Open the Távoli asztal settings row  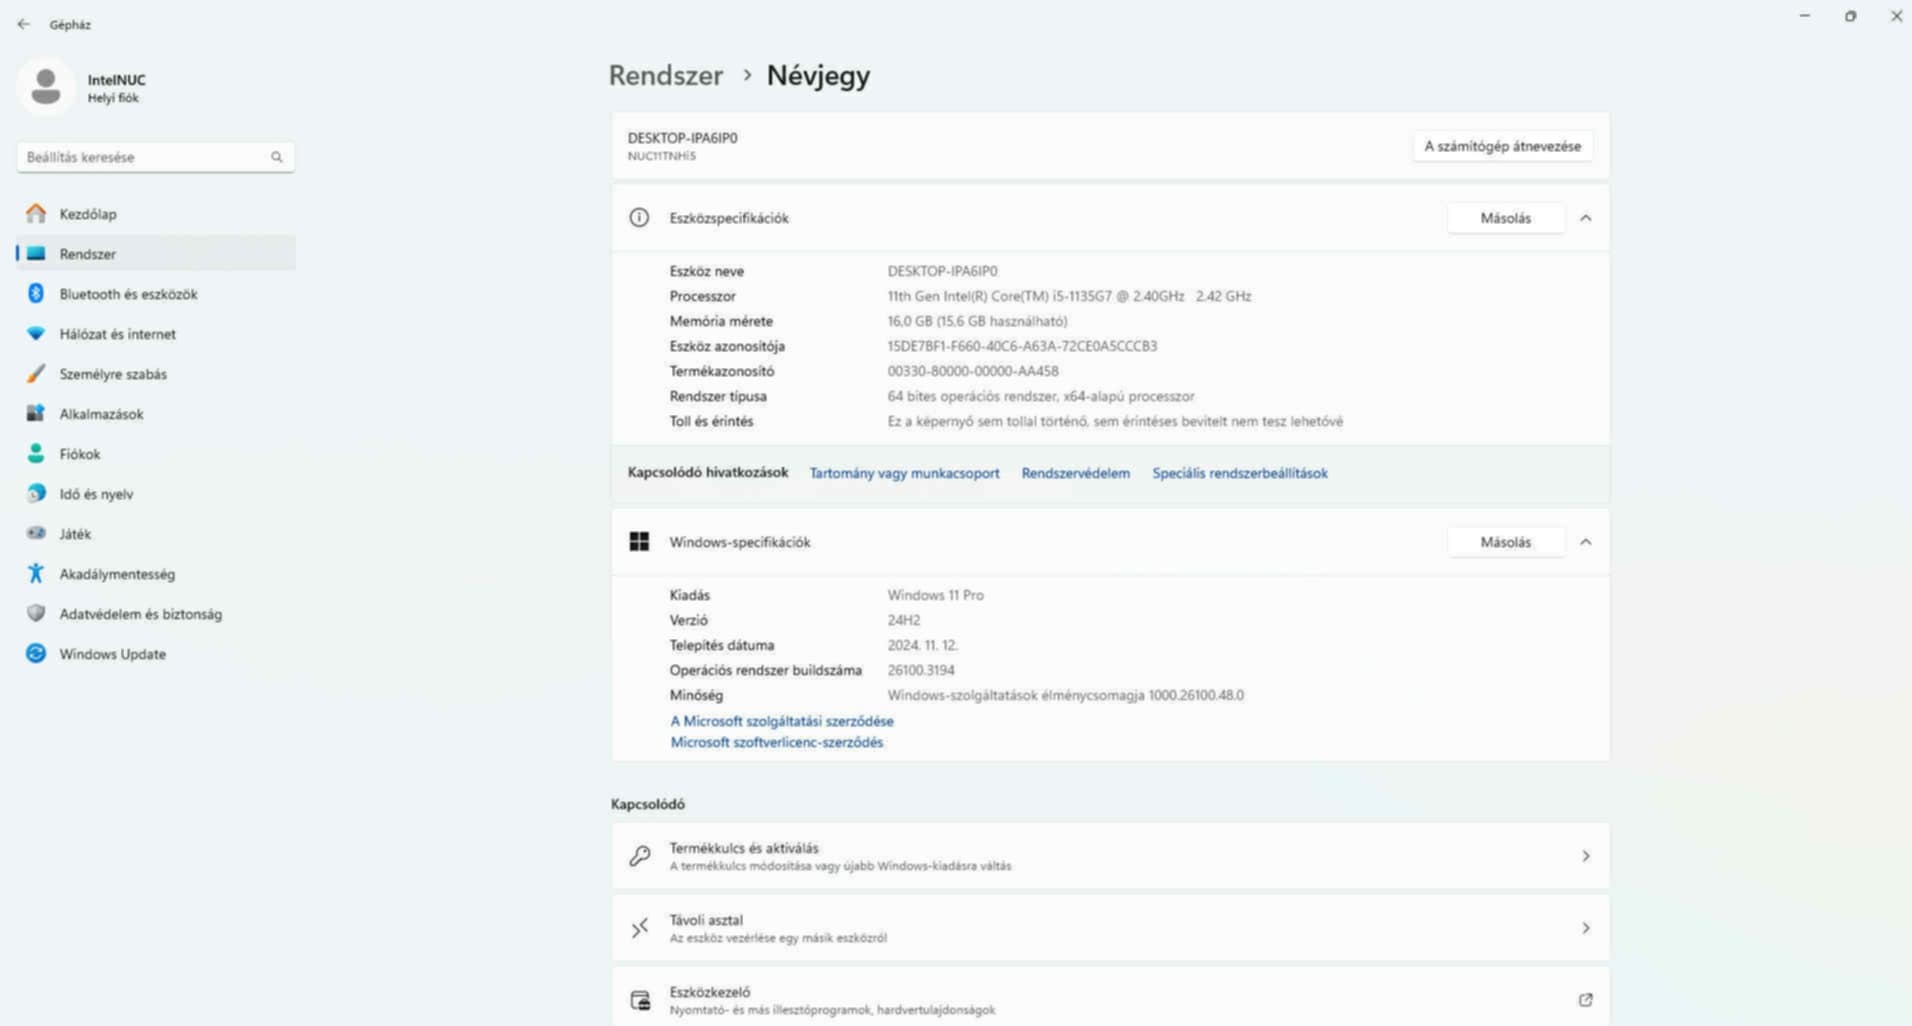pos(1110,928)
